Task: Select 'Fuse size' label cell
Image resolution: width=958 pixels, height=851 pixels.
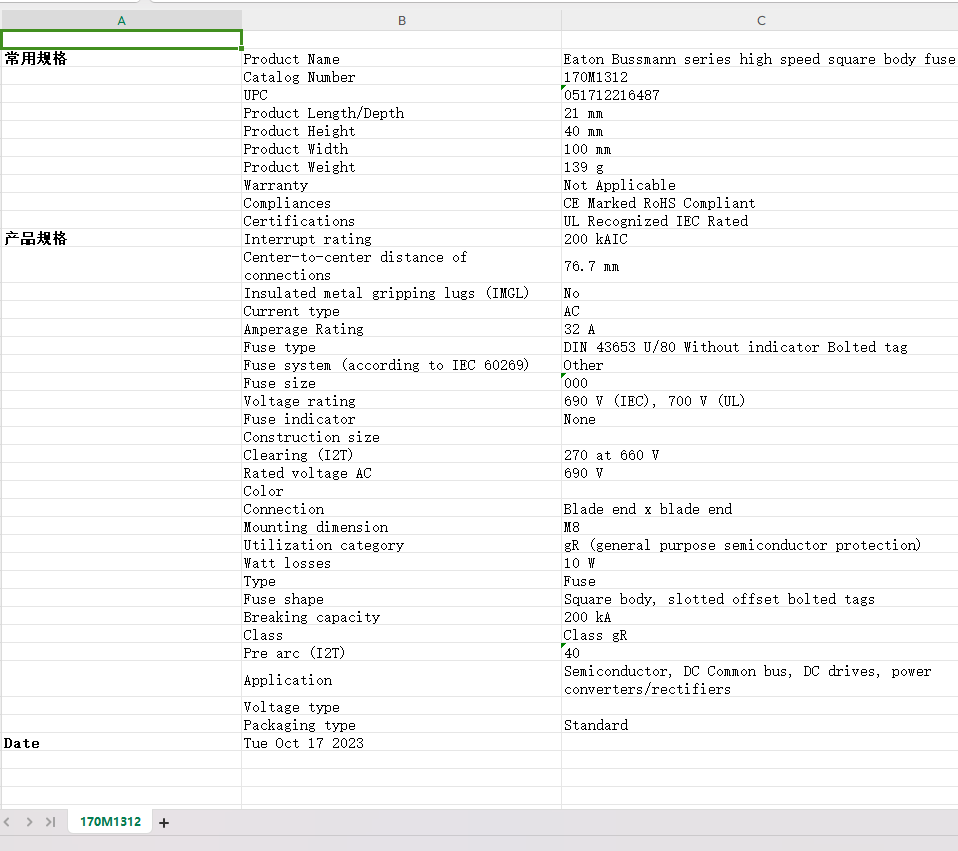Action: (401, 383)
